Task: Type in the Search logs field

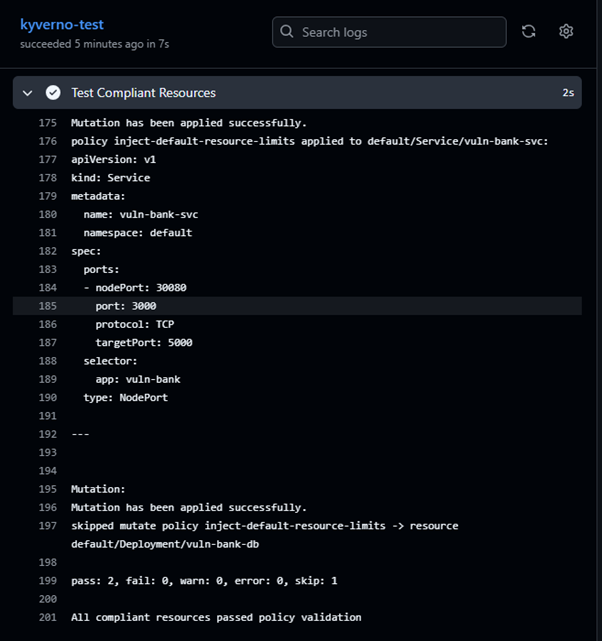Action: [400, 32]
